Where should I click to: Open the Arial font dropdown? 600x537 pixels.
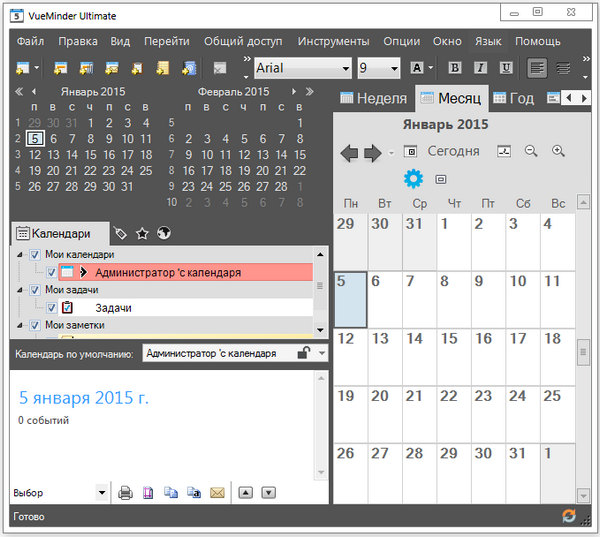click(x=345, y=68)
